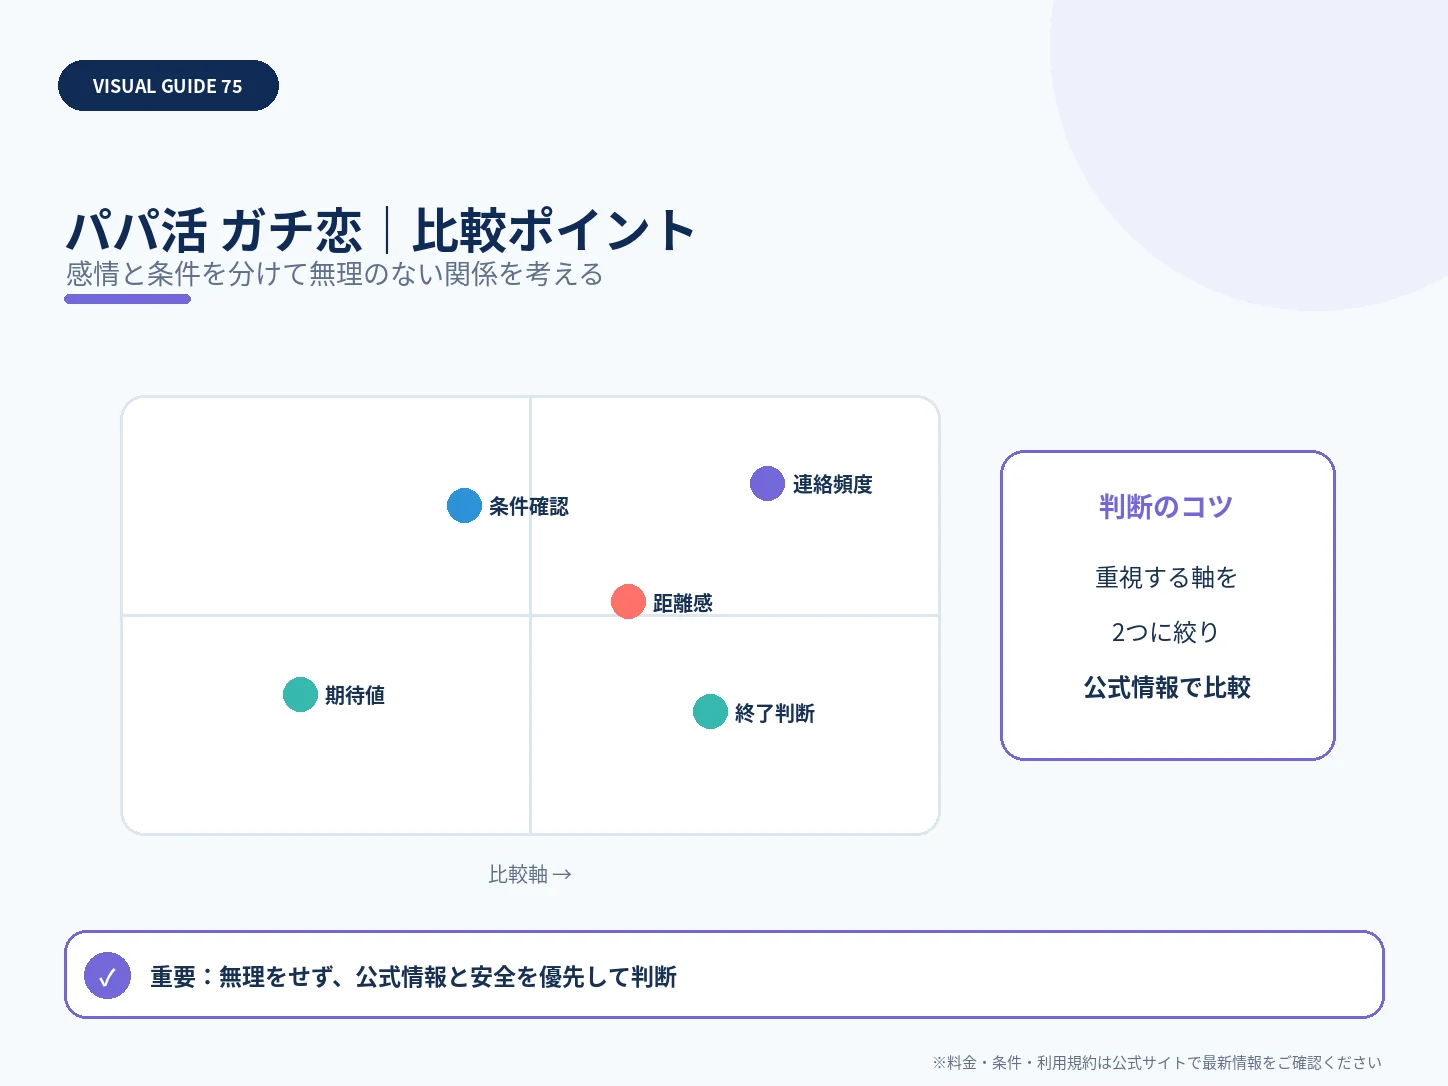Click the text 2つに絞り
1448x1086 pixels.
point(1166,632)
